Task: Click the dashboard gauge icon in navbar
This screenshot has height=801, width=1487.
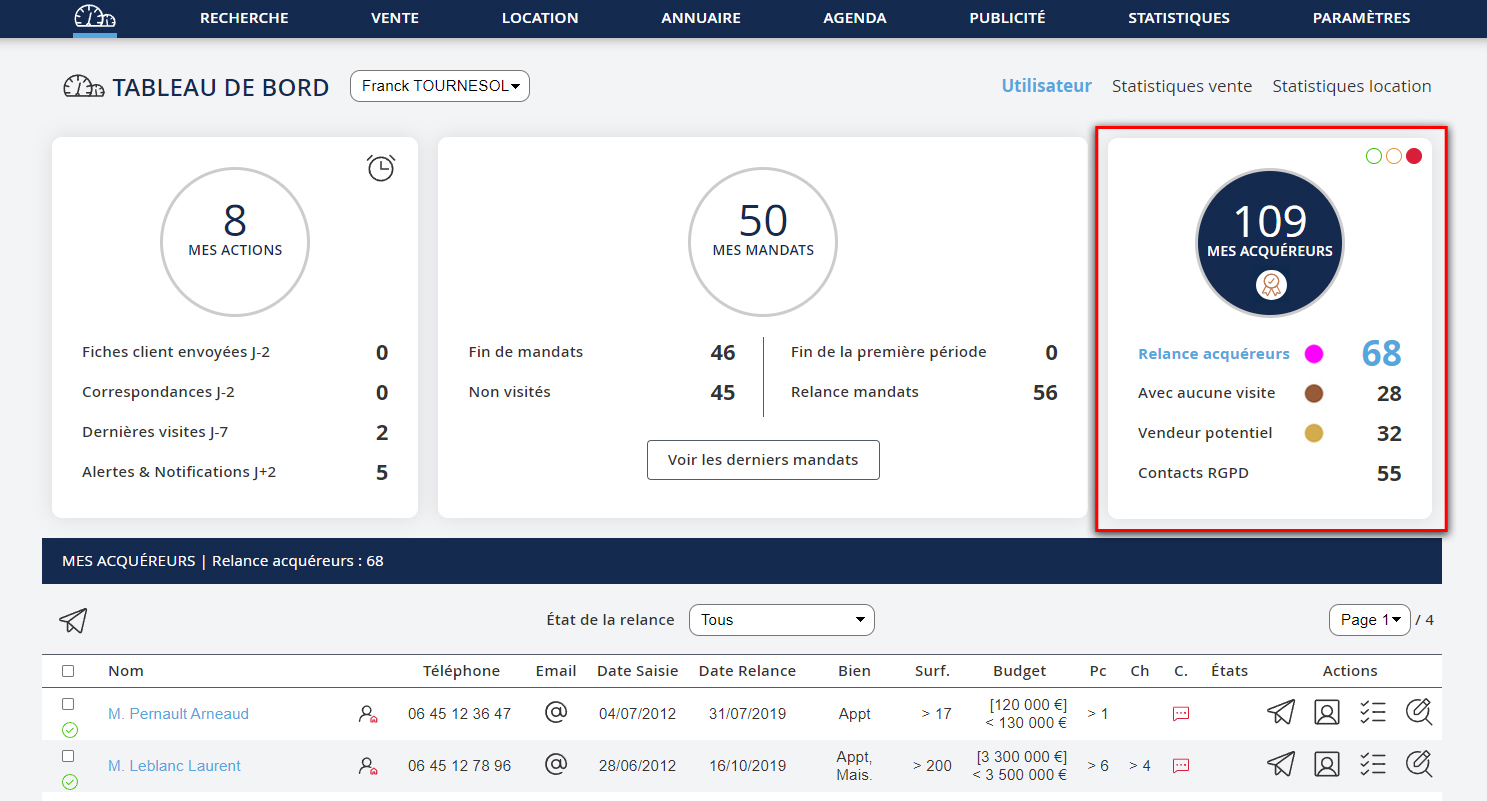Action: 95,18
